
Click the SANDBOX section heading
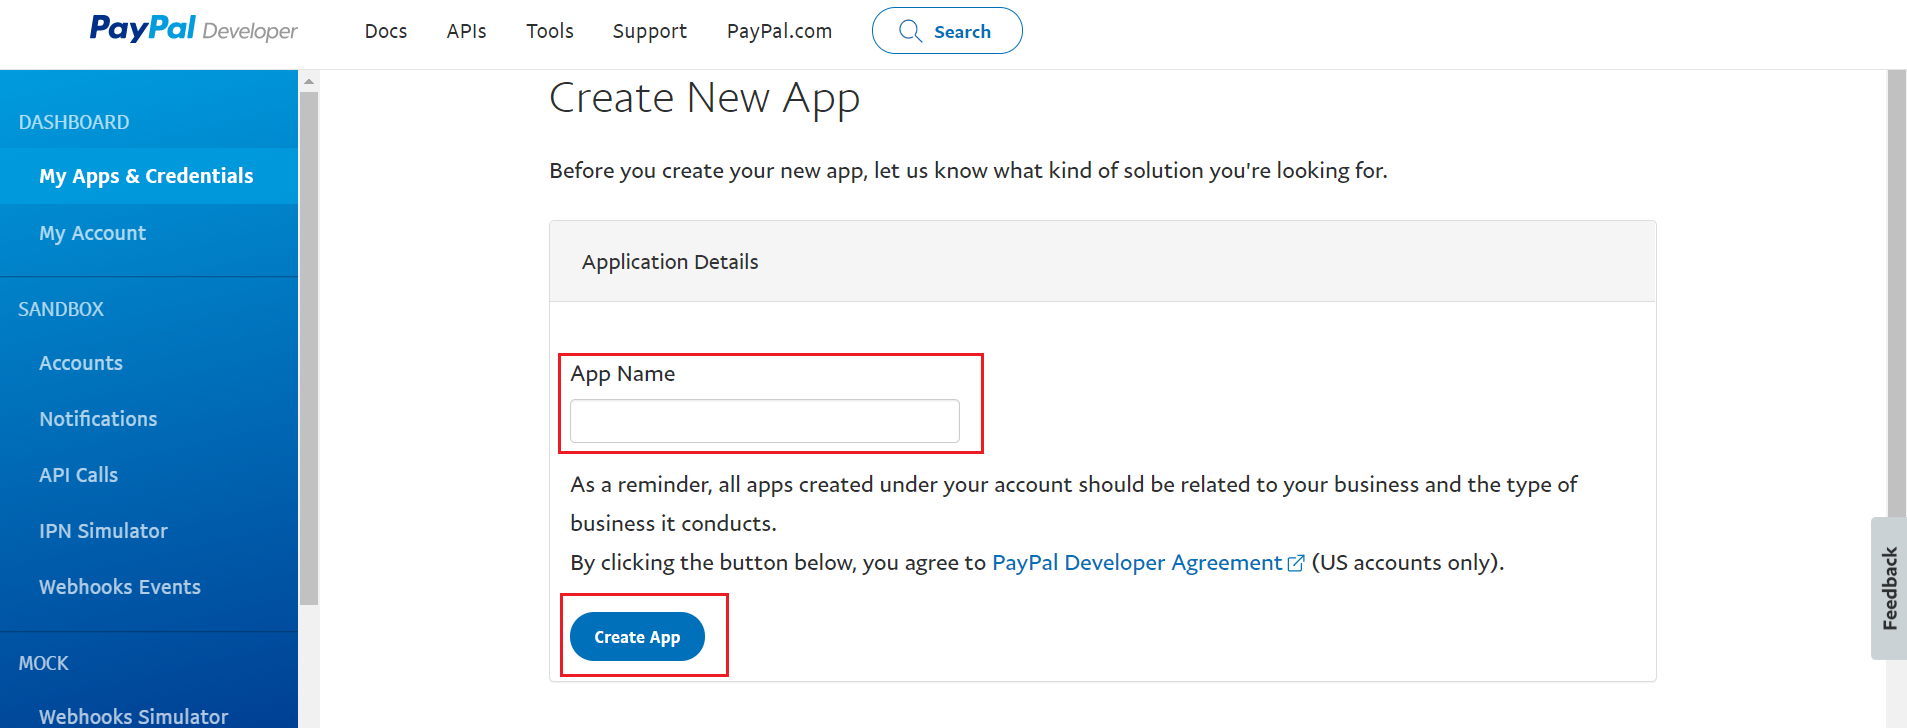point(61,309)
